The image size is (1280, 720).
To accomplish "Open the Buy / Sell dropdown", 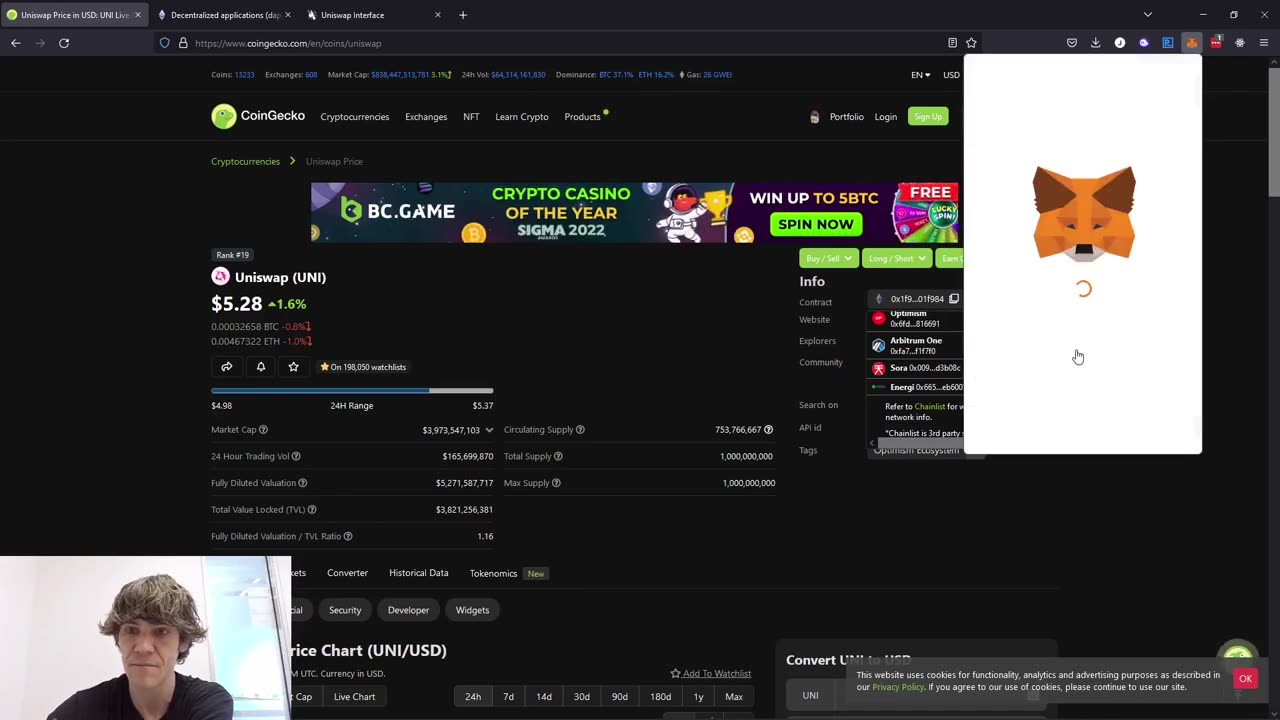I will tap(829, 258).
